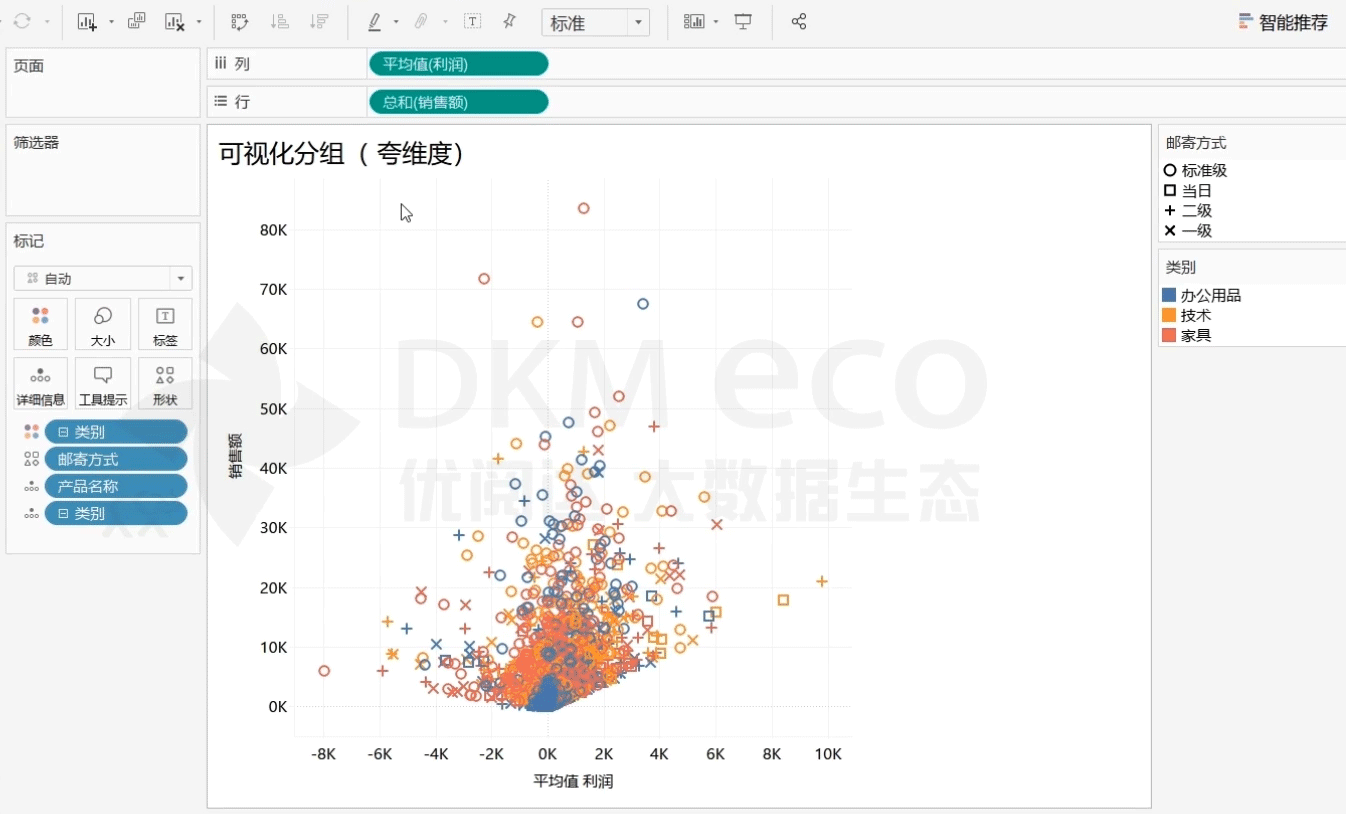
Task: Toggle mark labels with the T icon
Action: (472, 22)
